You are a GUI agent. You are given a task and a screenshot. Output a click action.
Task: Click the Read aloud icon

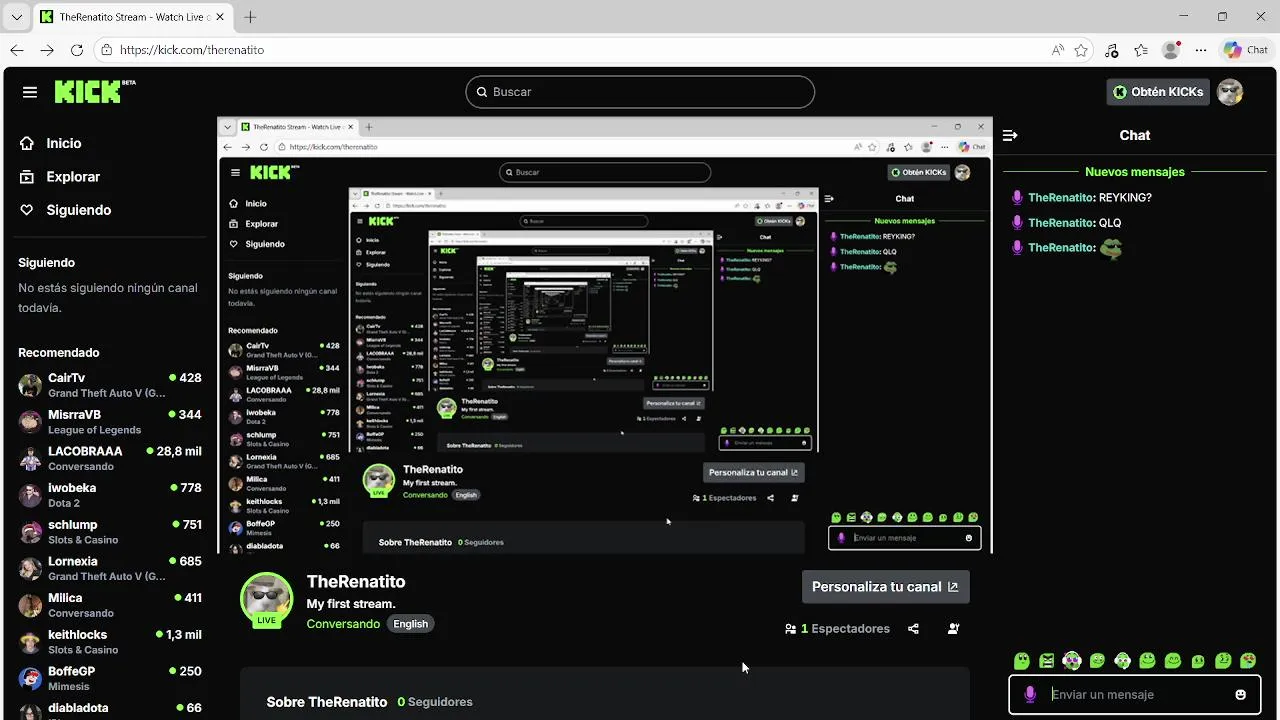coord(1058,50)
